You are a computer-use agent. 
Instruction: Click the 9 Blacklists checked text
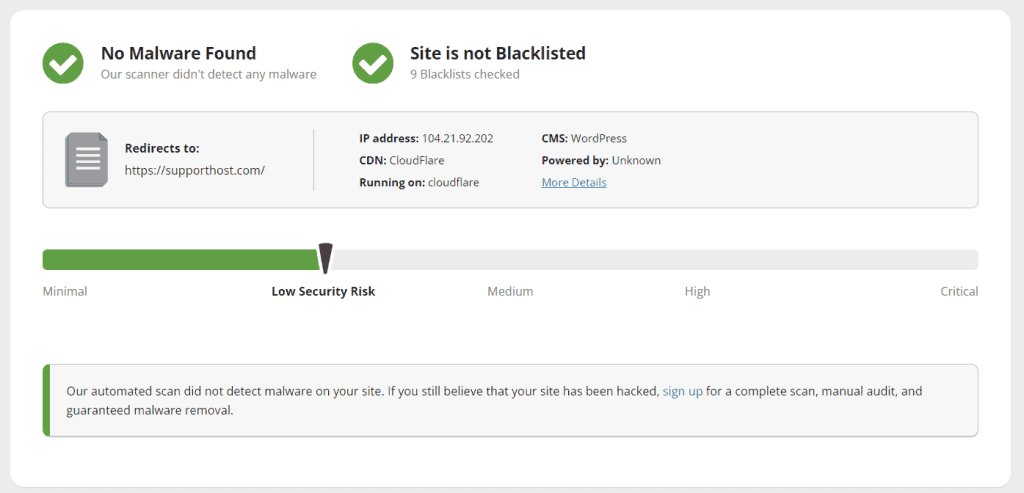465,74
